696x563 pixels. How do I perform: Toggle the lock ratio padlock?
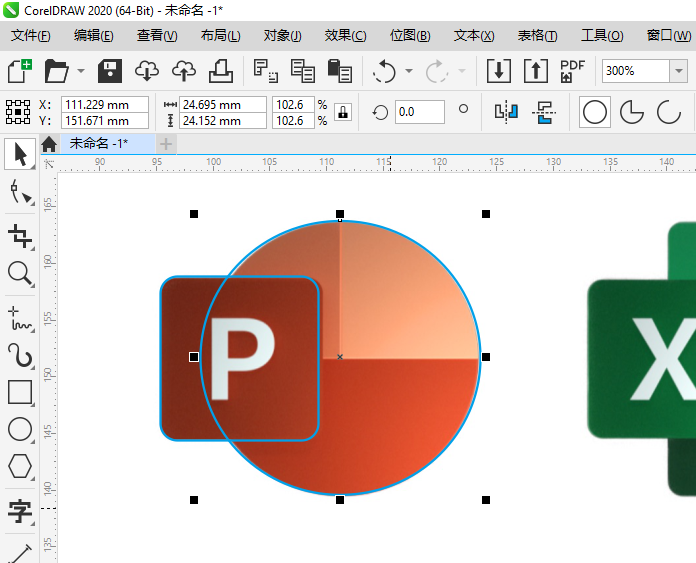point(343,112)
